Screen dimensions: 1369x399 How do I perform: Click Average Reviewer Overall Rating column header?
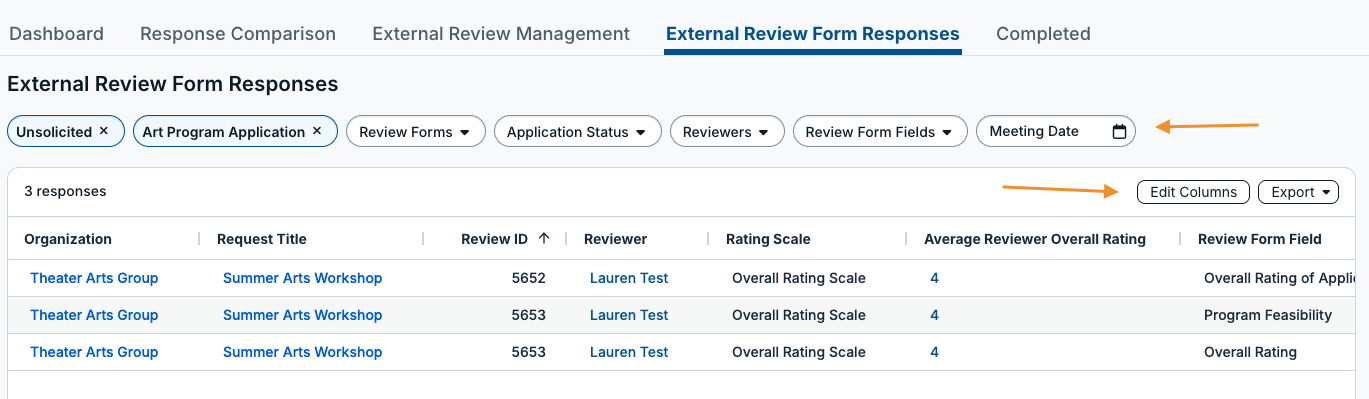(x=1035, y=239)
